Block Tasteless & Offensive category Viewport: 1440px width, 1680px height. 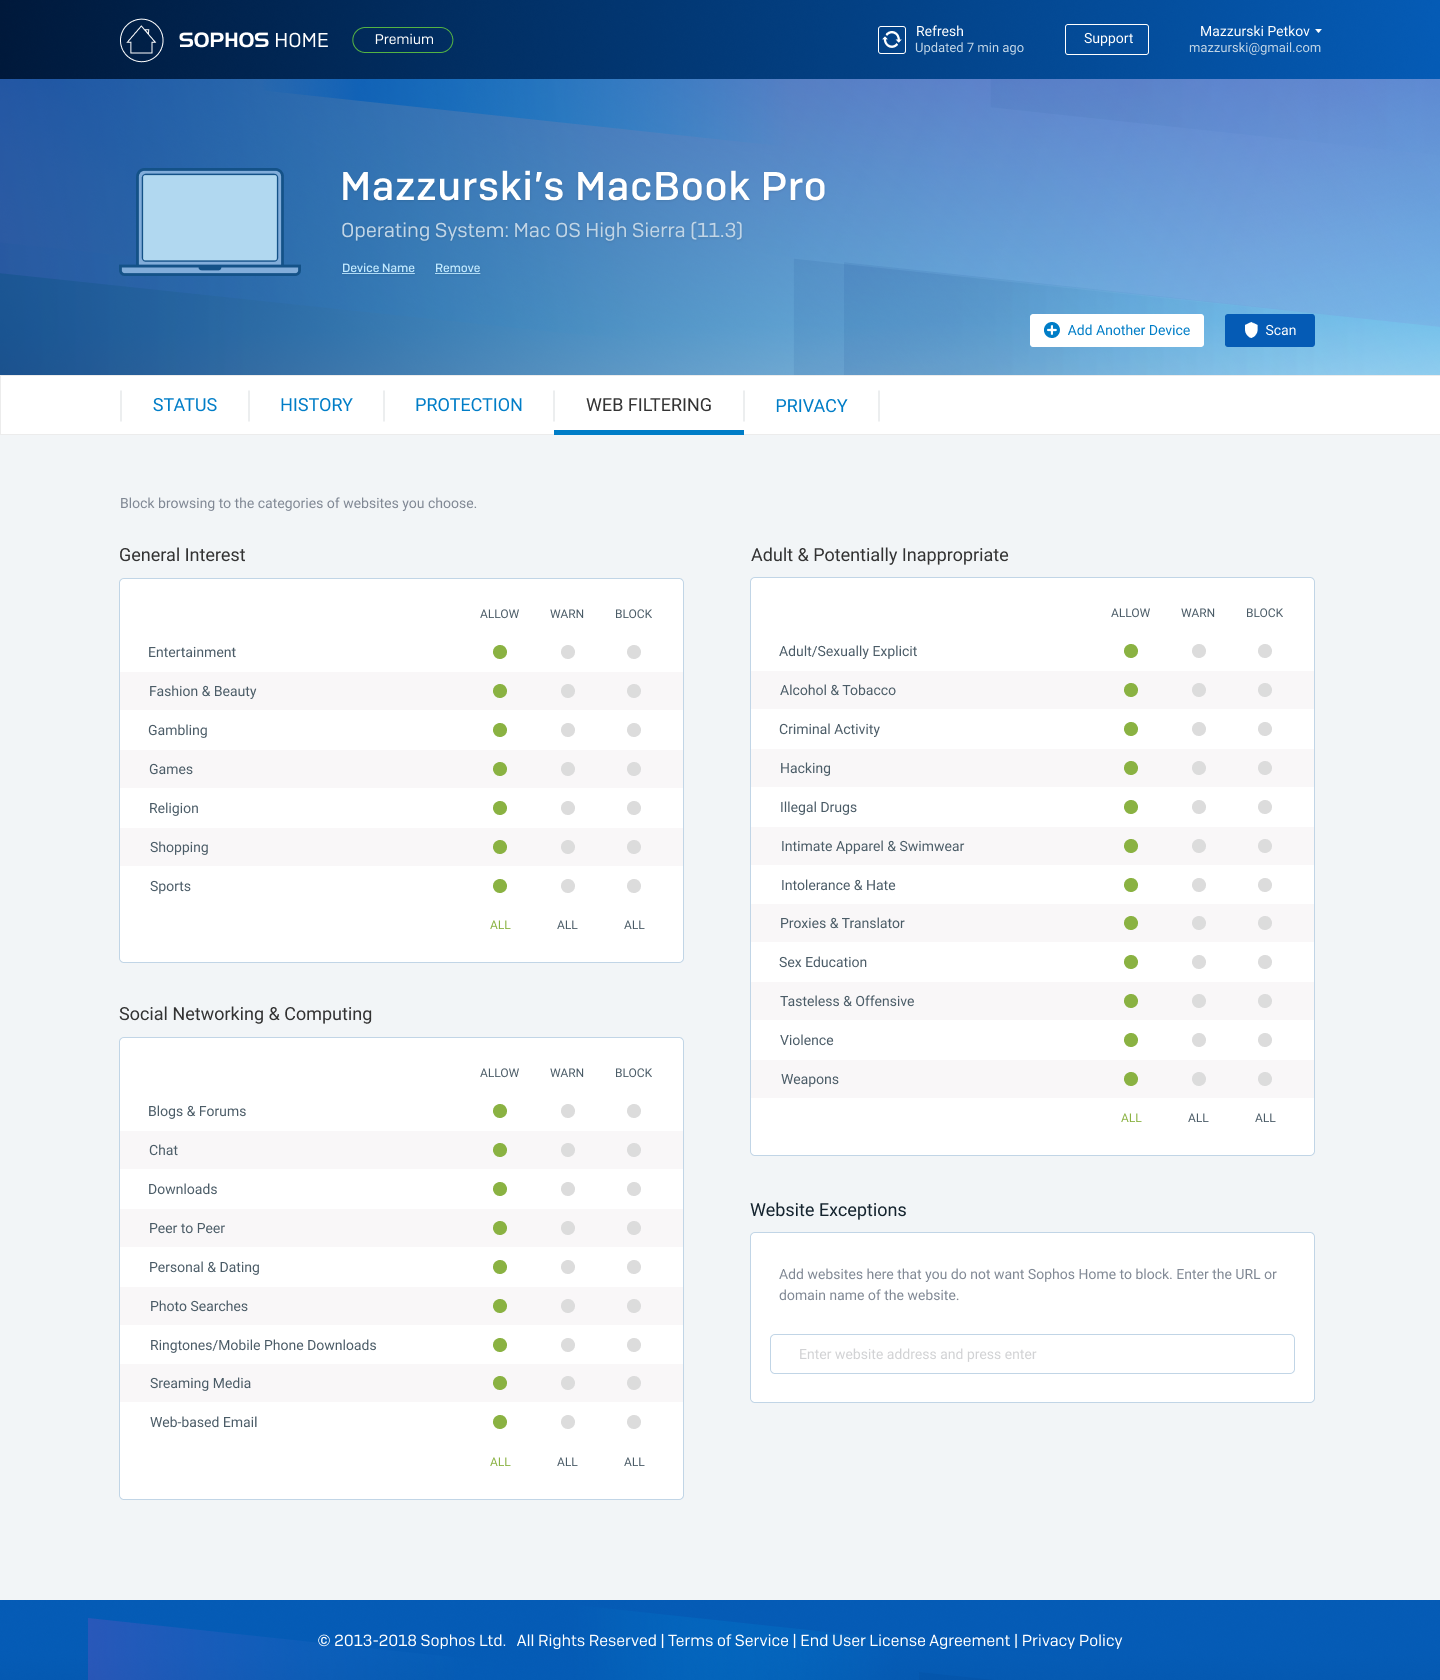1265,1001
